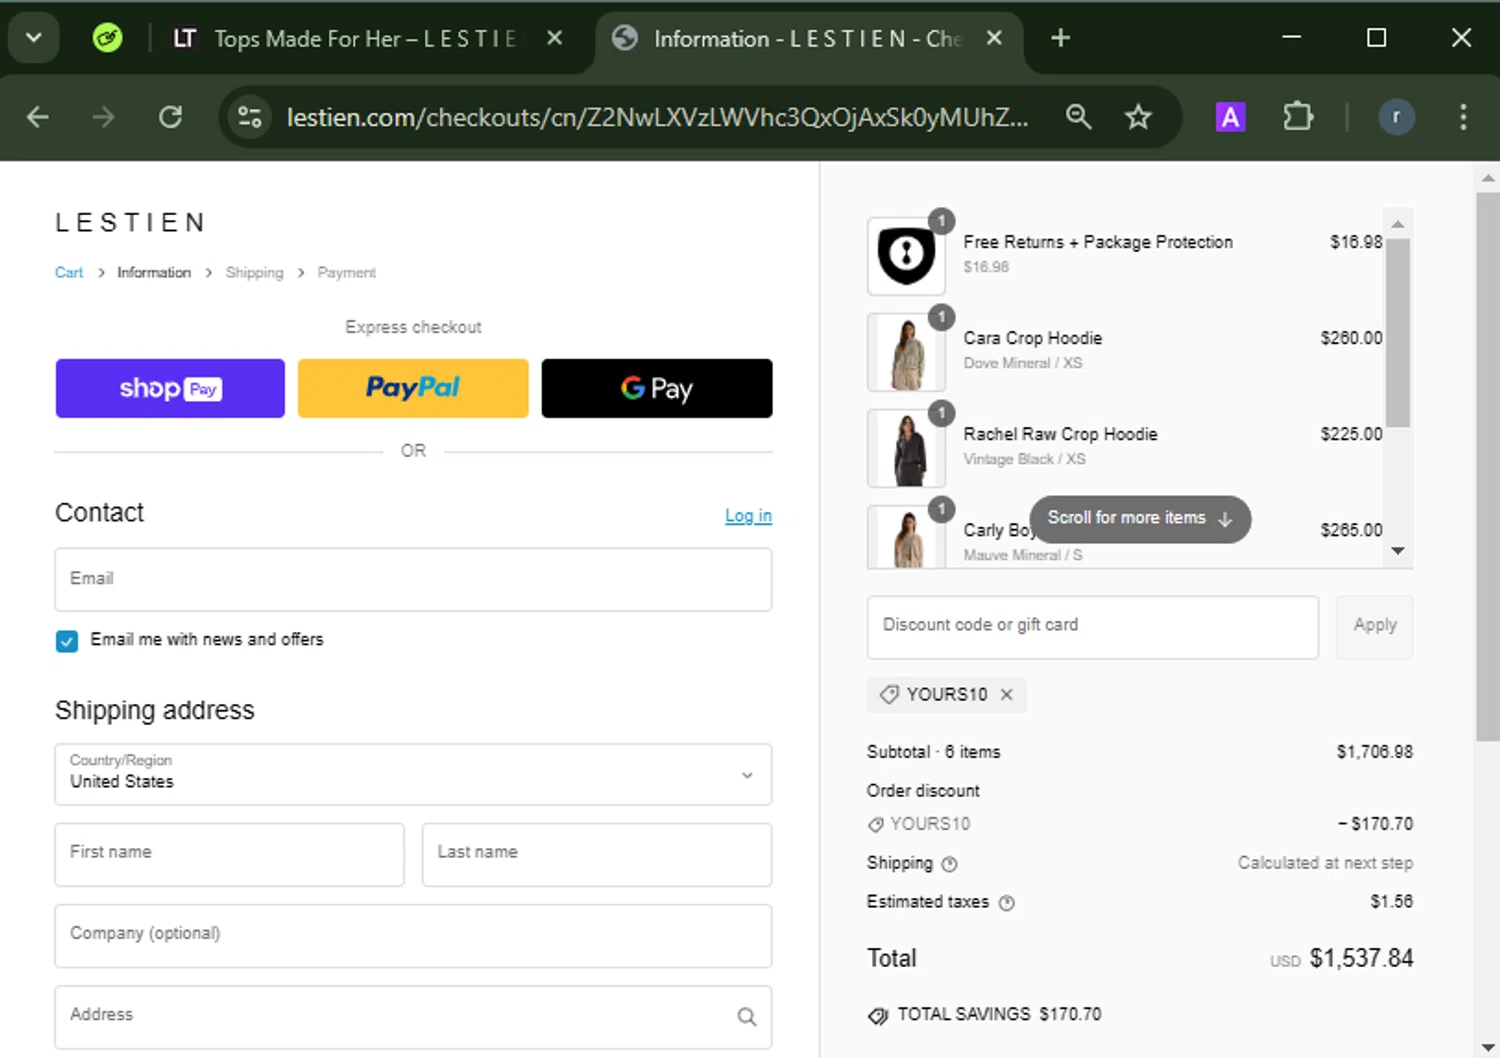1500x1058 pixels.
Task: Click the order items list scrollbar thumb
Action: point(1398,333)
